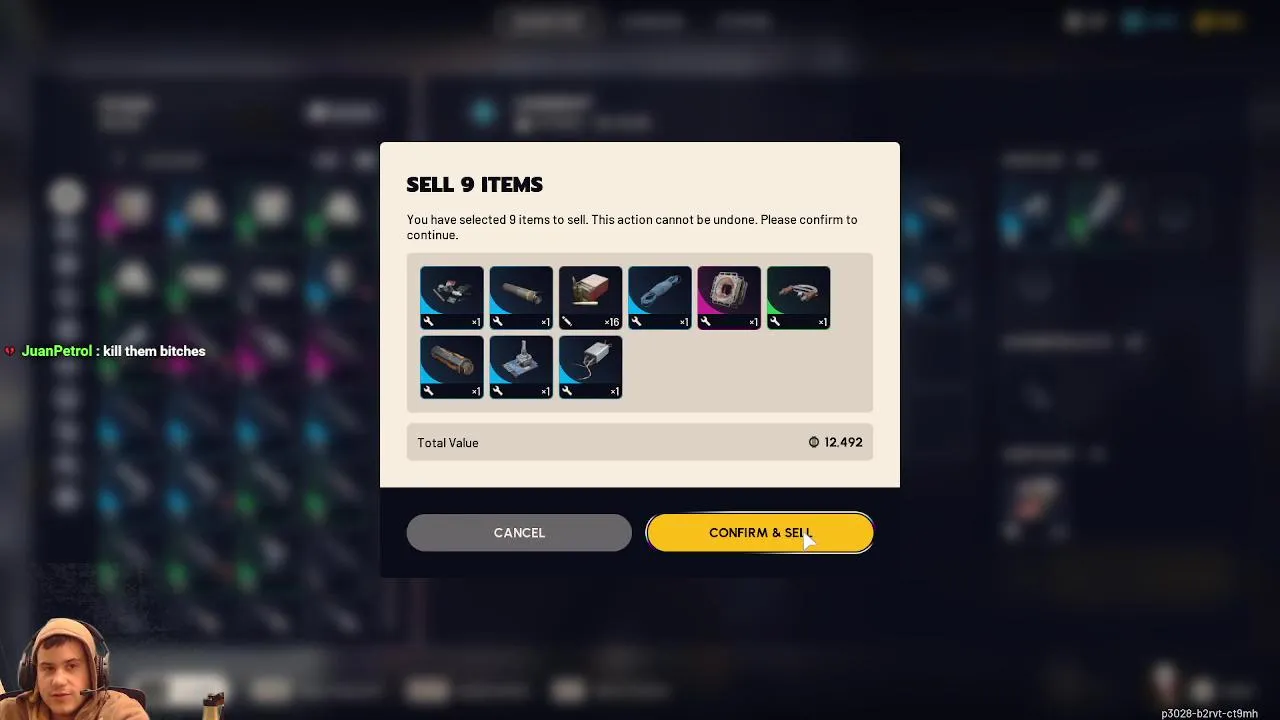Viewport: 1280px width, 720px height.
Task: Click the Total Value row
Action: click(640, 442)
